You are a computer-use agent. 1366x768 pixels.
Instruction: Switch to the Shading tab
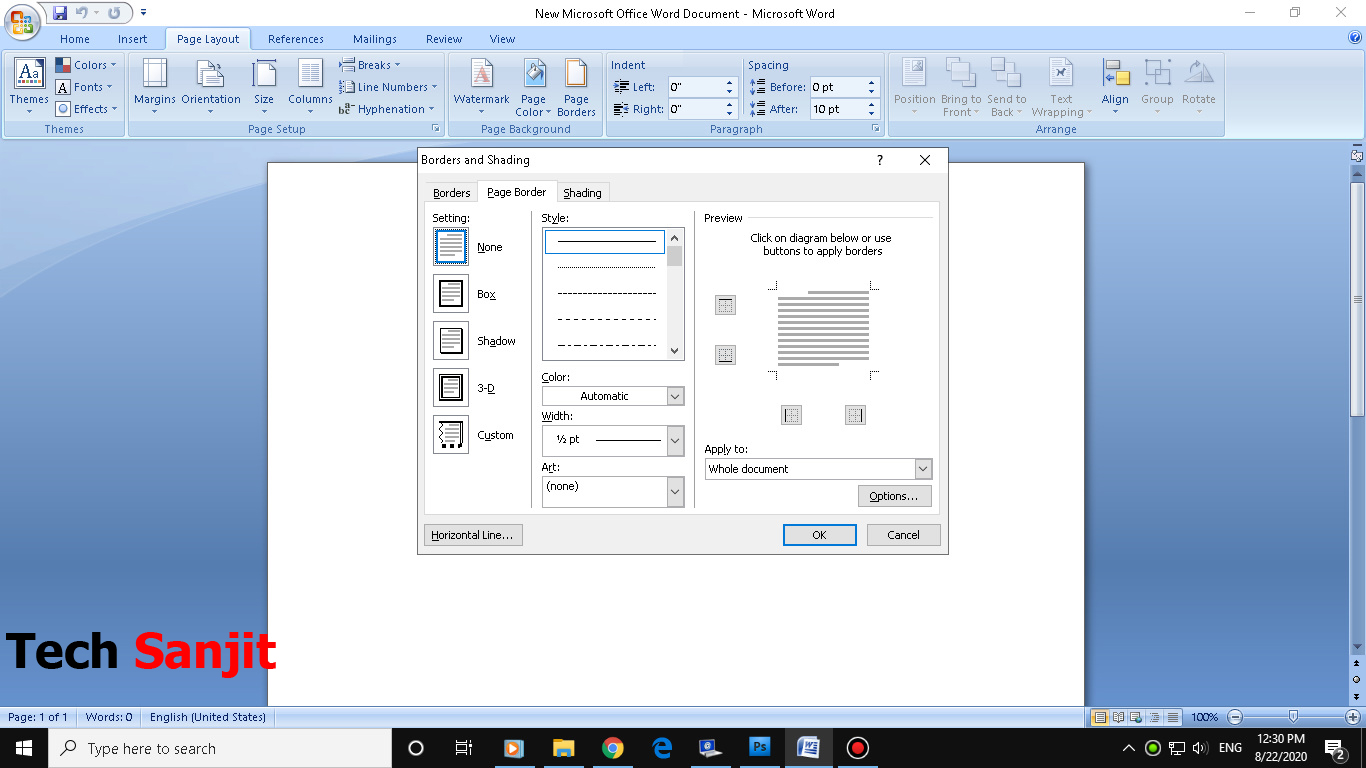pos(582,193)
